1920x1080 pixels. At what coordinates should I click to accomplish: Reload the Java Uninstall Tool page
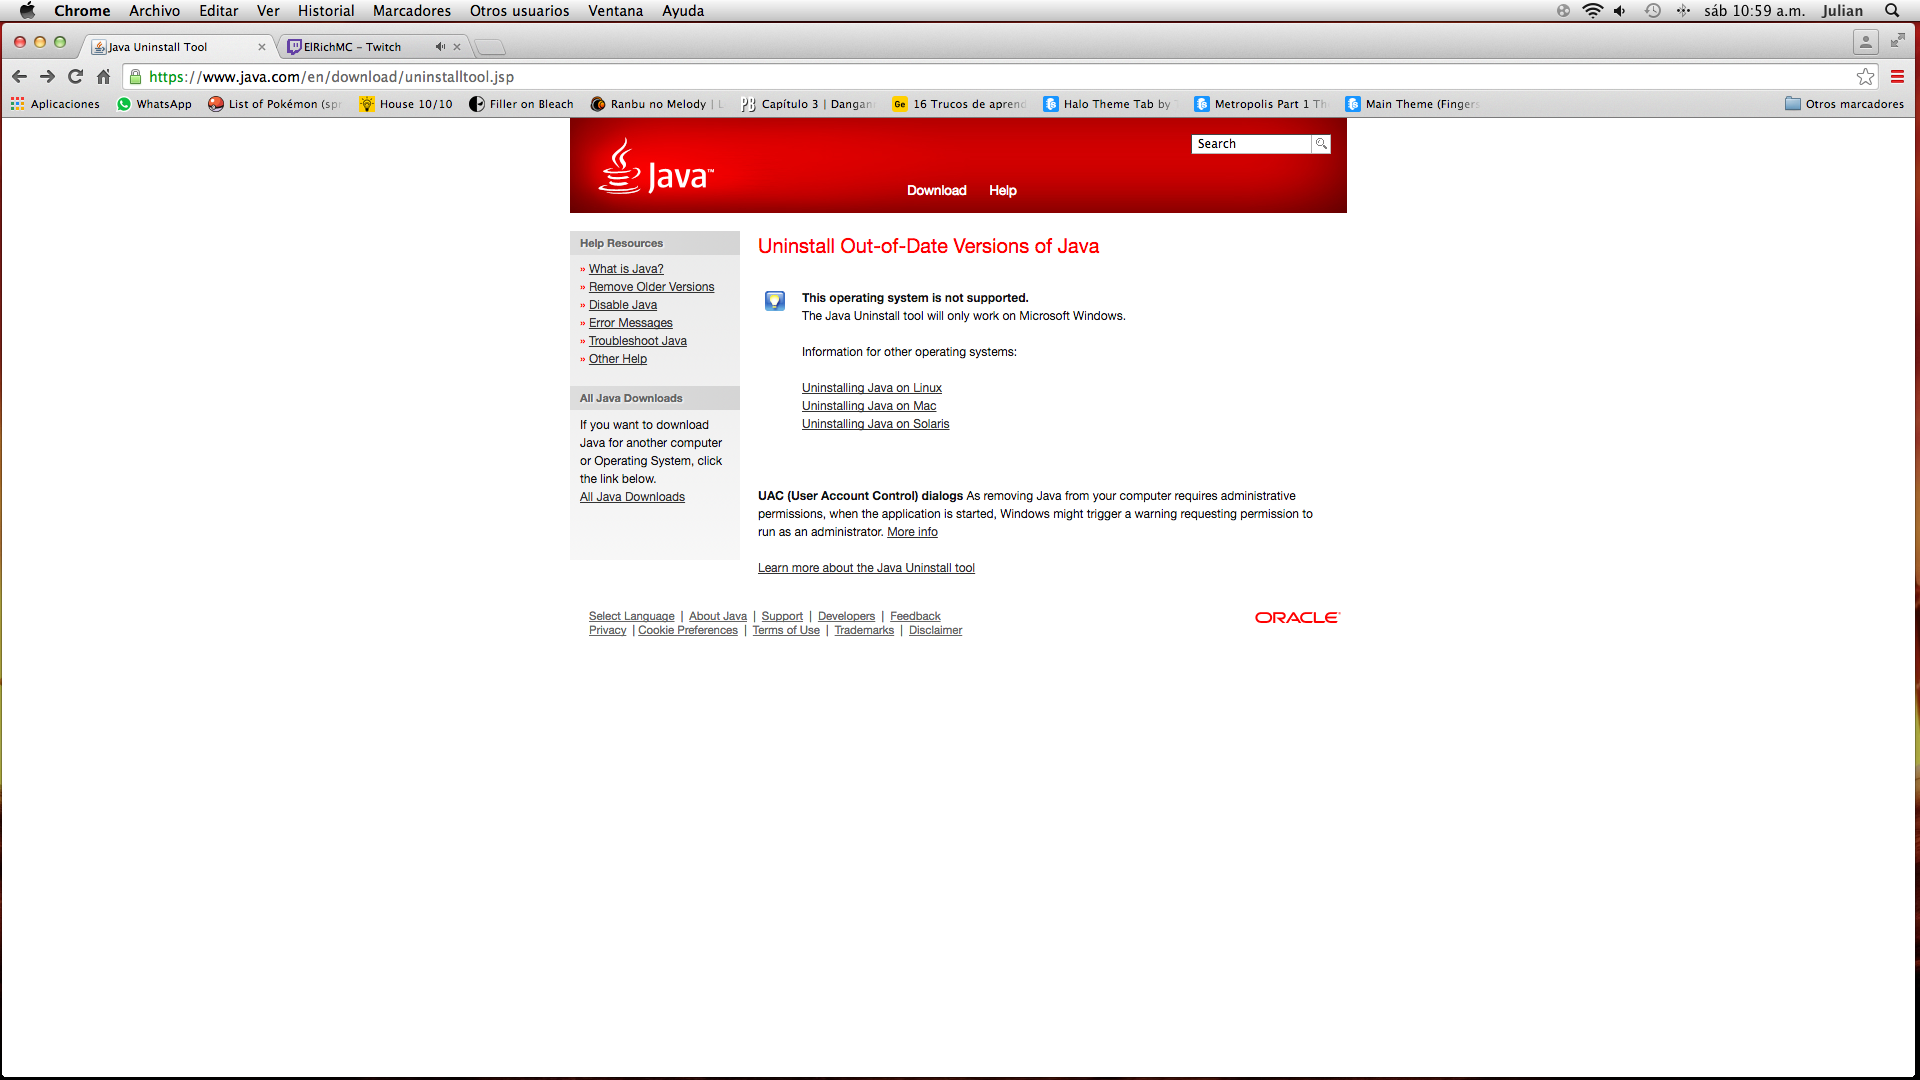click(x=75, y=77)
